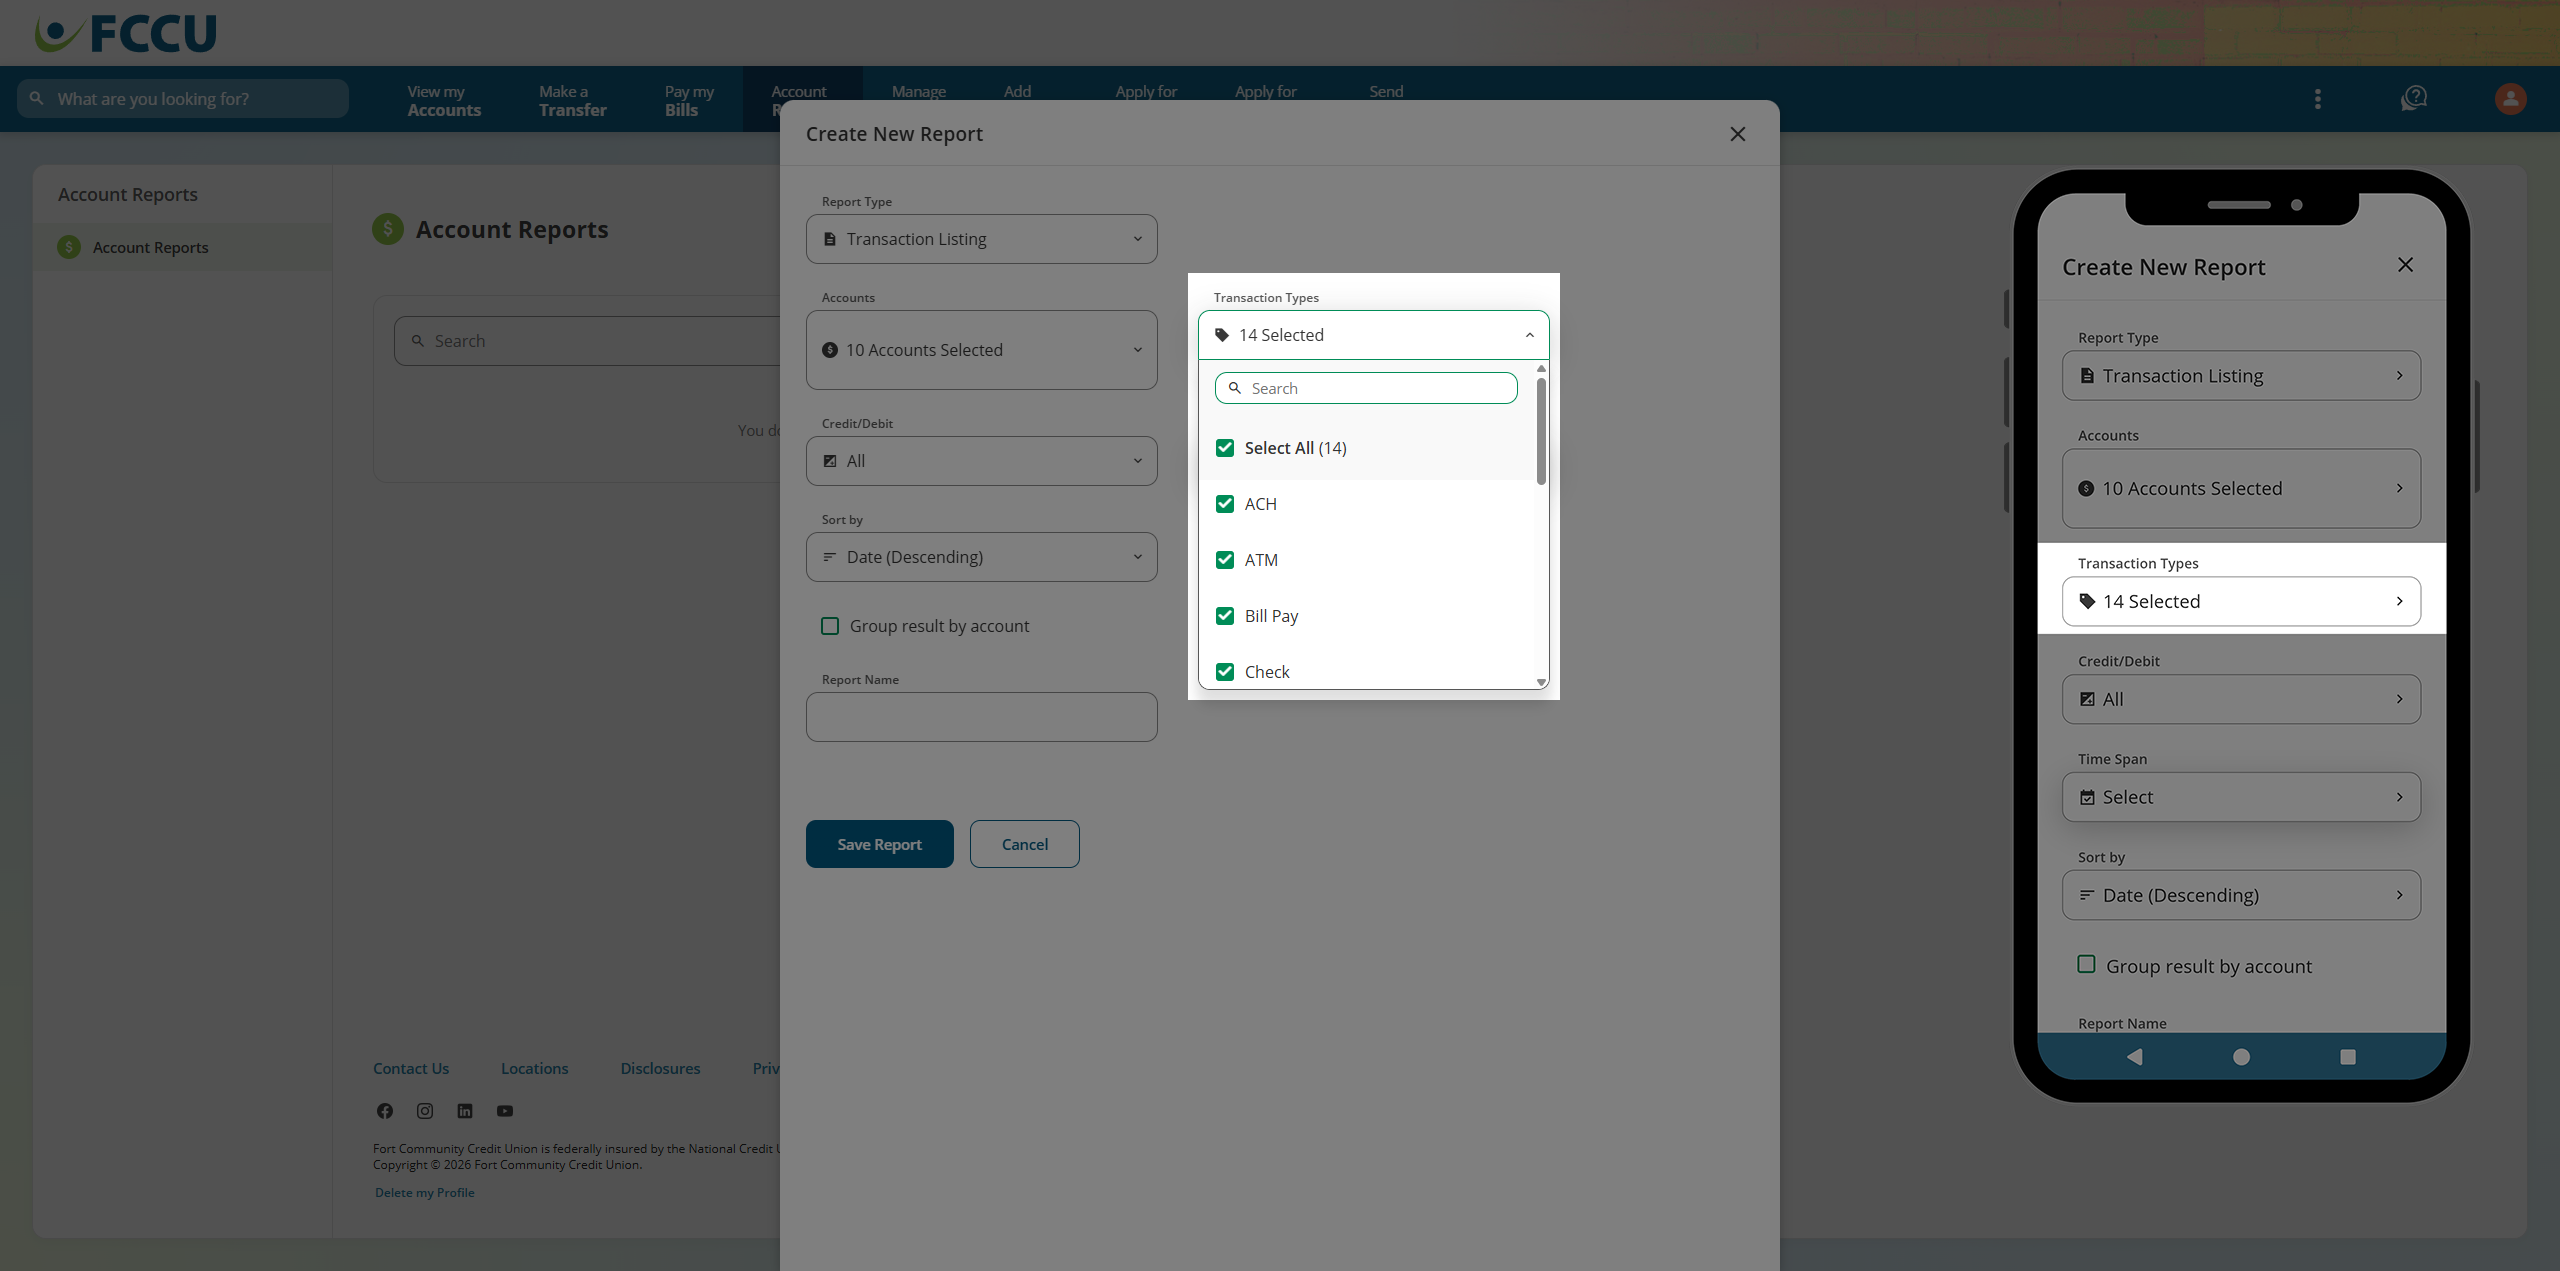Open Make a Transfer menu
The image size is (2560, 1271).
572,100
